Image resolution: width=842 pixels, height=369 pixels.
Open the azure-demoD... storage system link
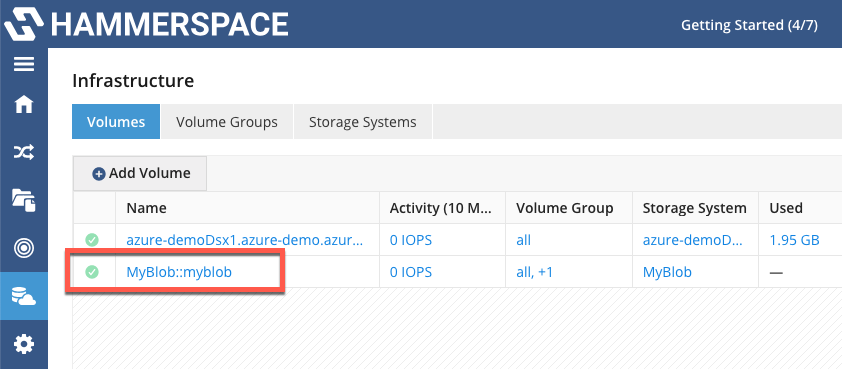pos(693,240)
